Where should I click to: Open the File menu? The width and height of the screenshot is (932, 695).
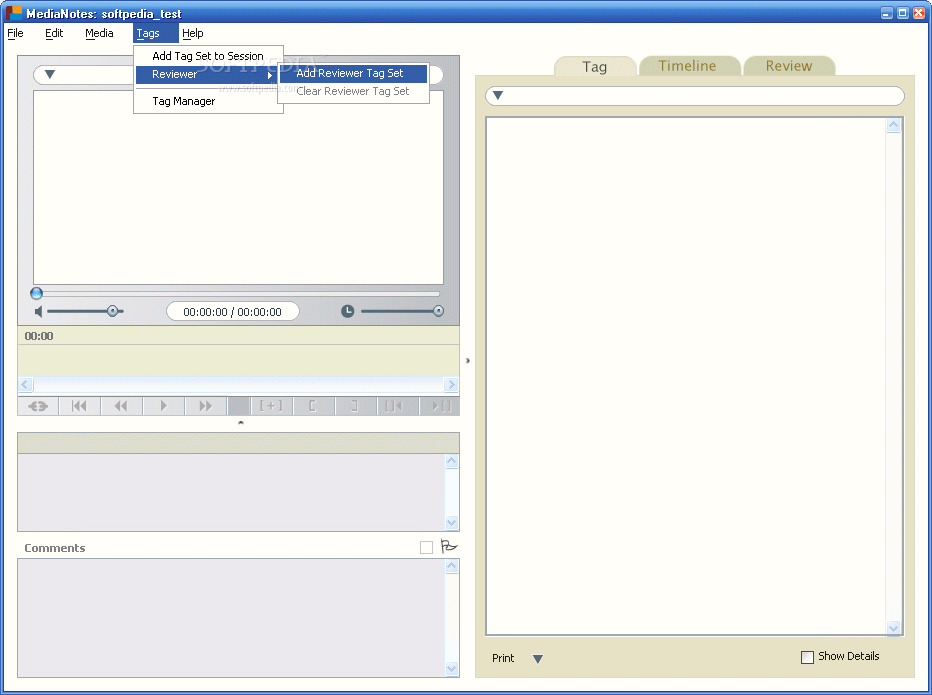15,33
